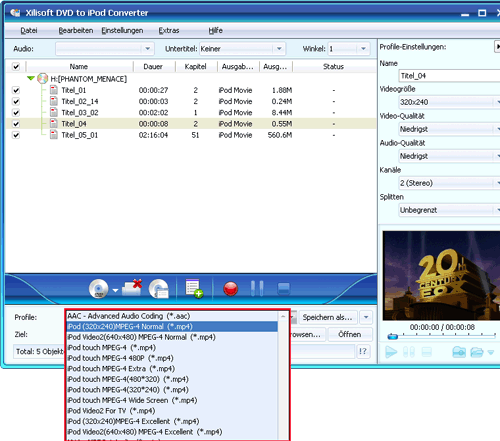The width and height of the screenshot is (500, 441).
Task: Select iPod touch MPEG-4 480P profile
Action: click(x=172, y=358)
